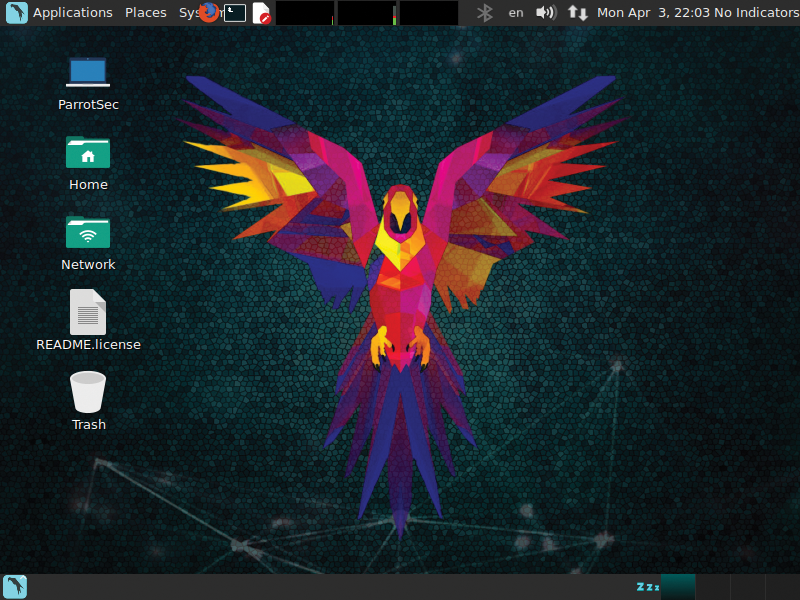Toggle the Zzz sleep inhibit applet
Screen dimensions: 800x600
pyautogui.click(x=647, y=587)
